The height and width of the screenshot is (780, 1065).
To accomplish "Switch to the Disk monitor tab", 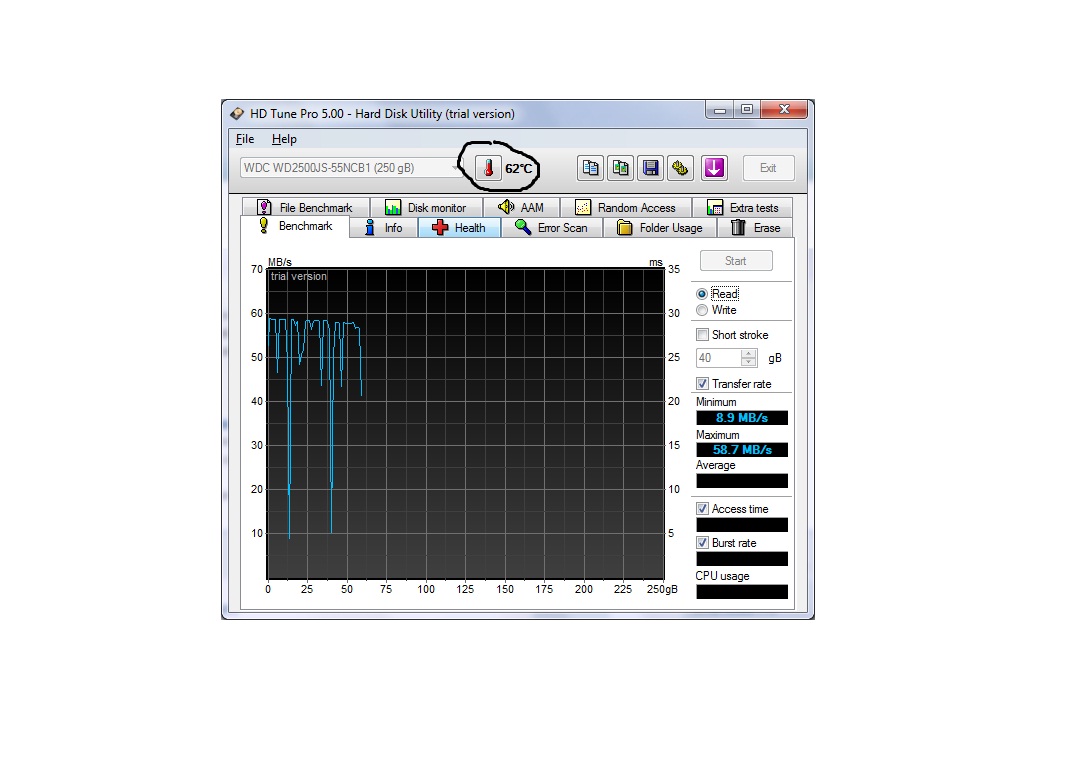I will tap(426, 207).
